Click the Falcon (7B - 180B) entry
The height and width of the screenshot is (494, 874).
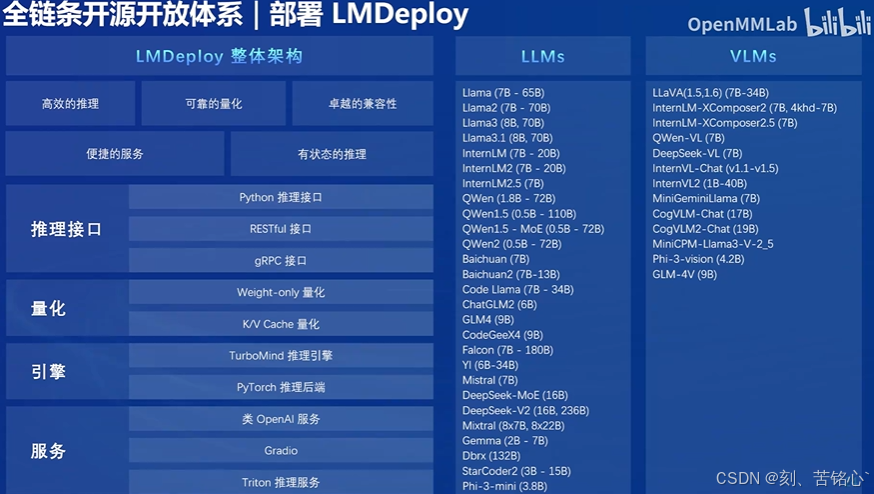[x=508, y=350]
